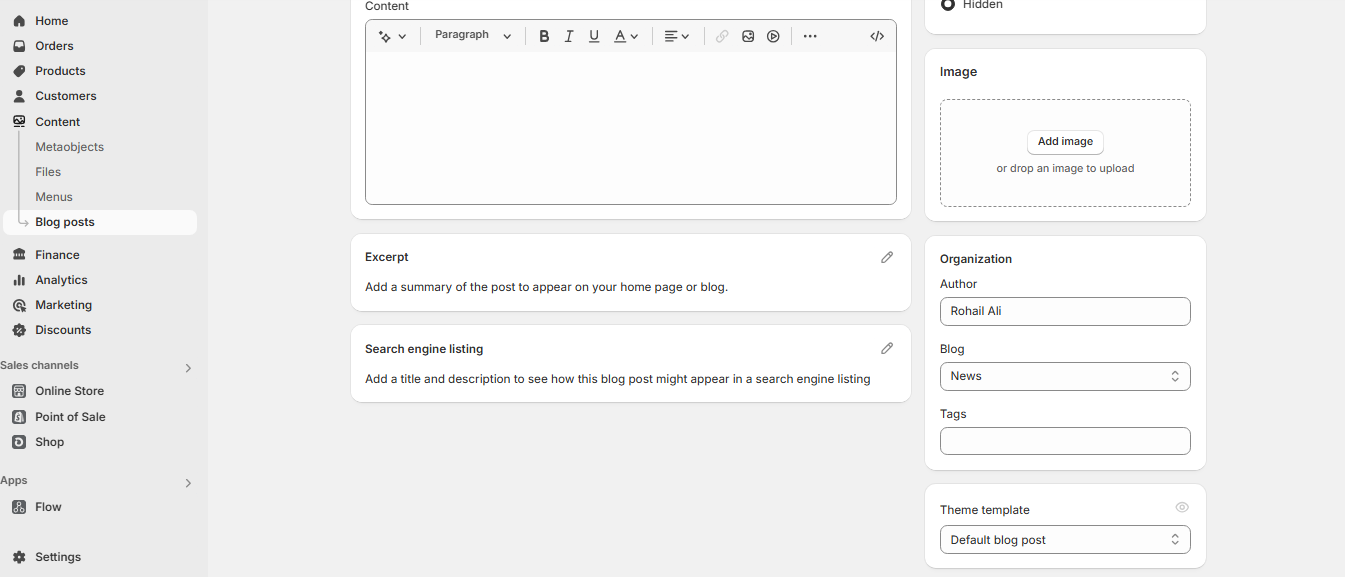Click the Excerpt summary description text
The image size is (1345, 577).
(x=546, y=287)
